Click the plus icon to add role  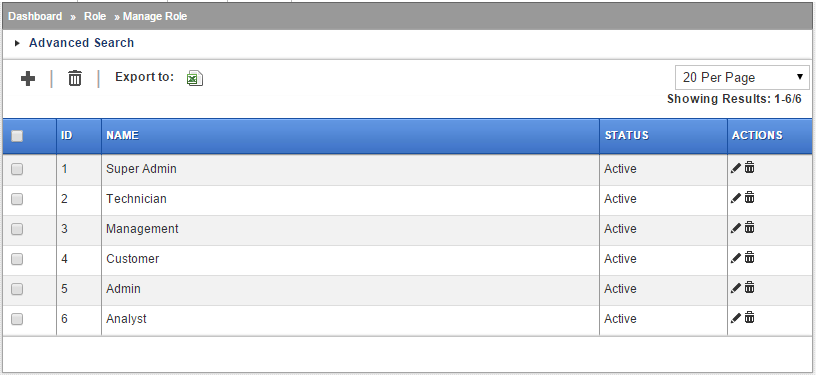tap(28, 79)
